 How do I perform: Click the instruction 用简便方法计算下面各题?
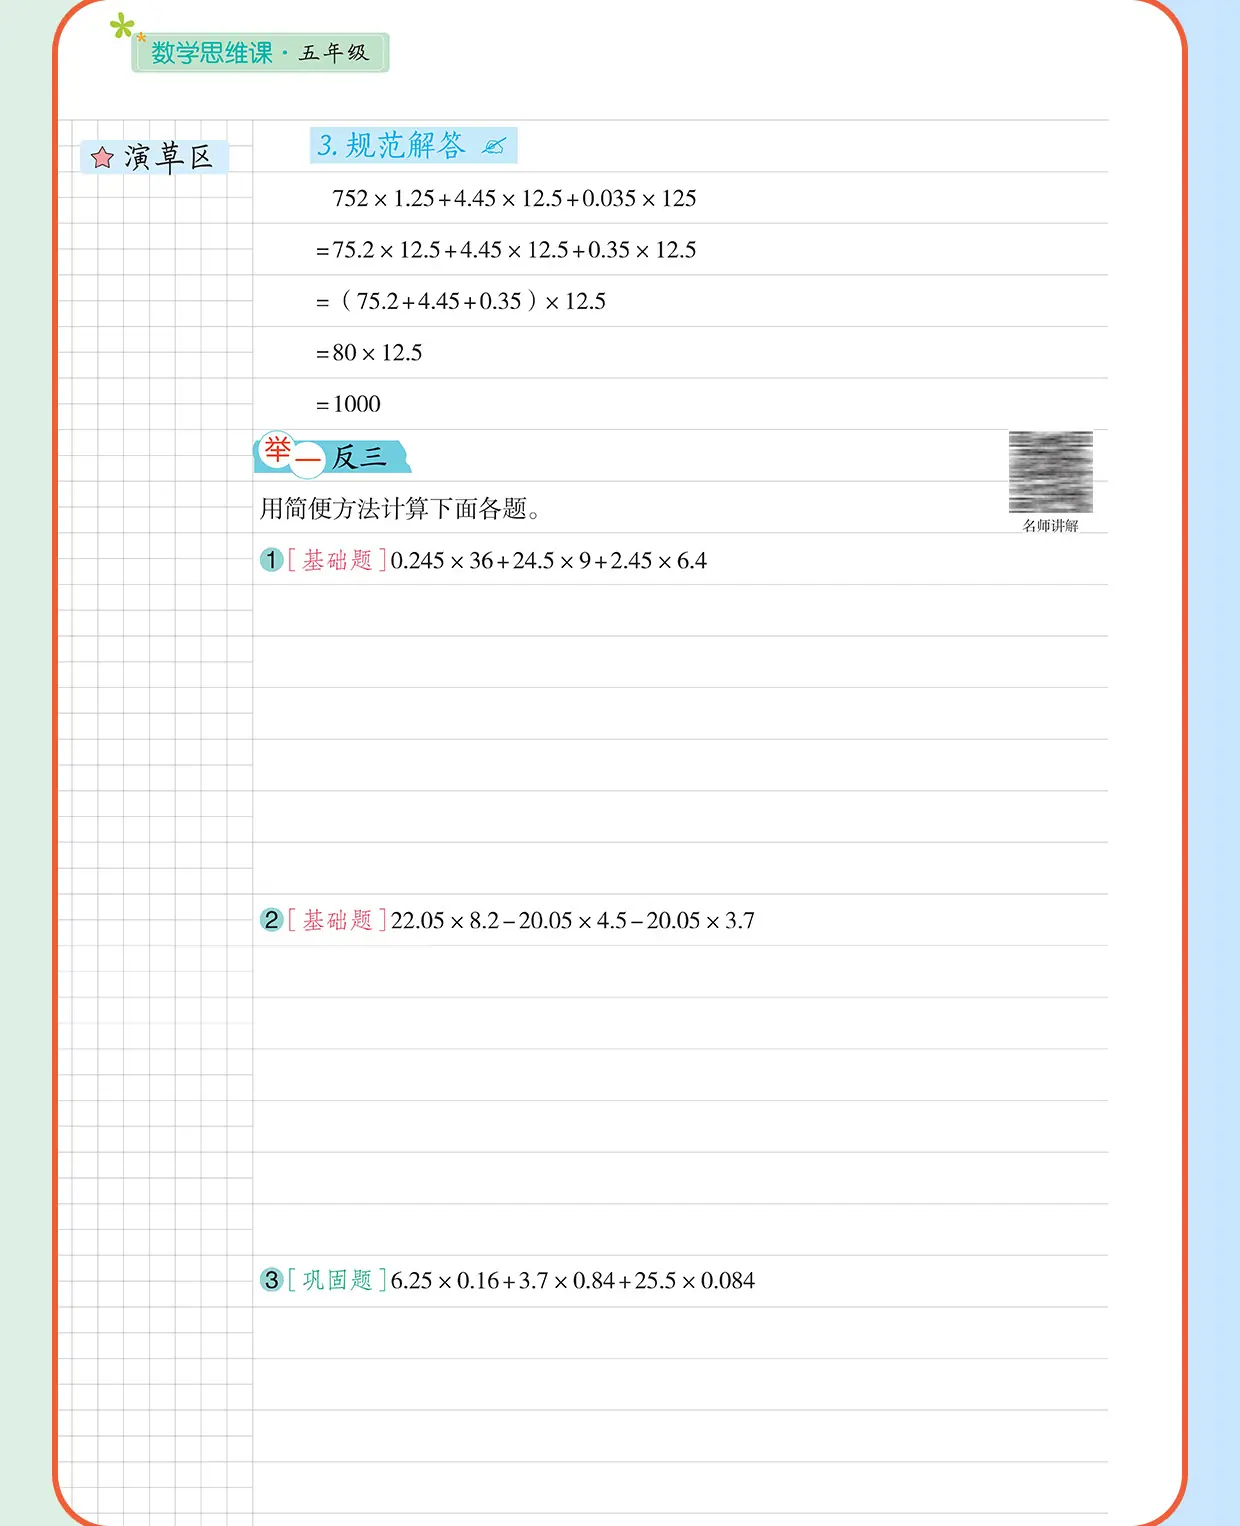pos(399,509)
